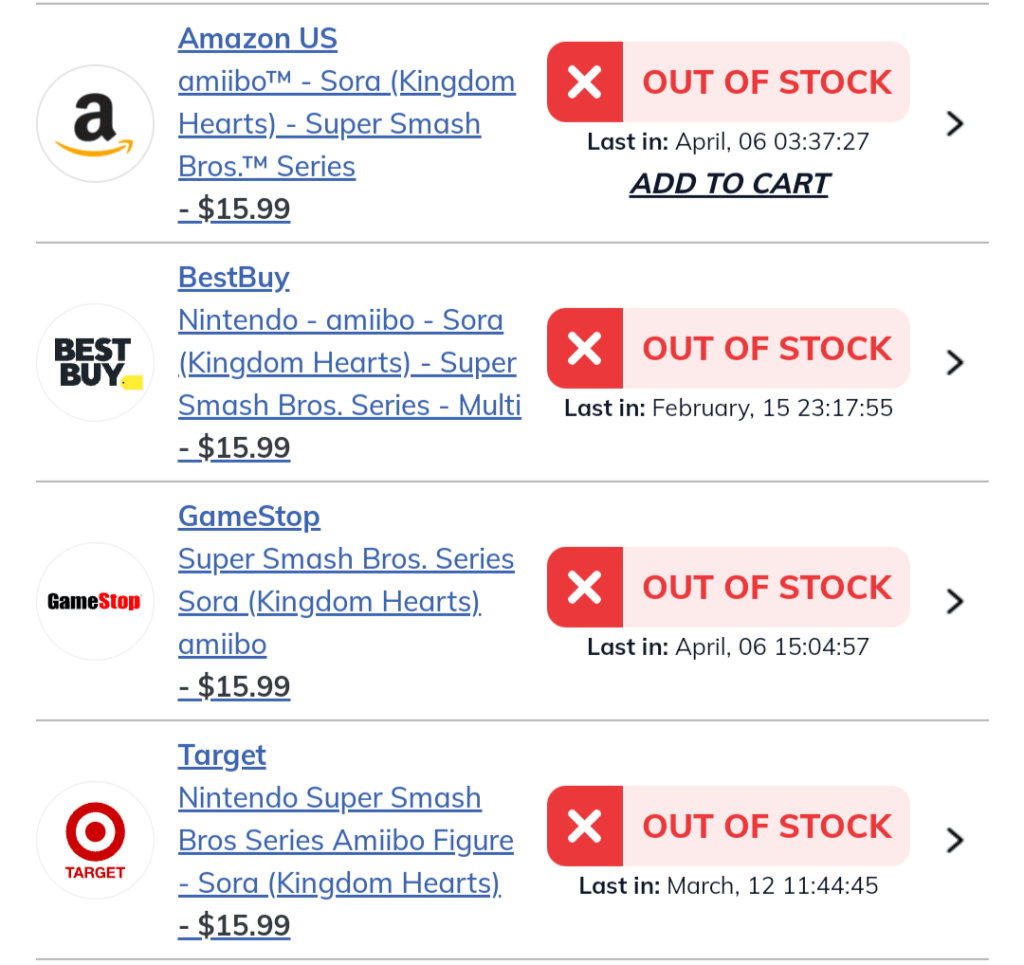Image resolution: width=1024 pixels, height=965 pixels.
Task: Click red X icon in GameStop row
Action: click(585, 587)
